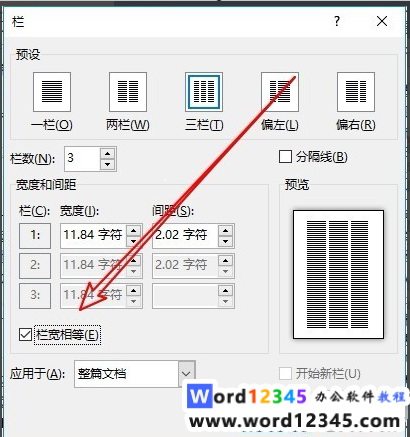
Task: Click the 开始新栏 start new column checkbox
Action: click(x=285, y=374)
